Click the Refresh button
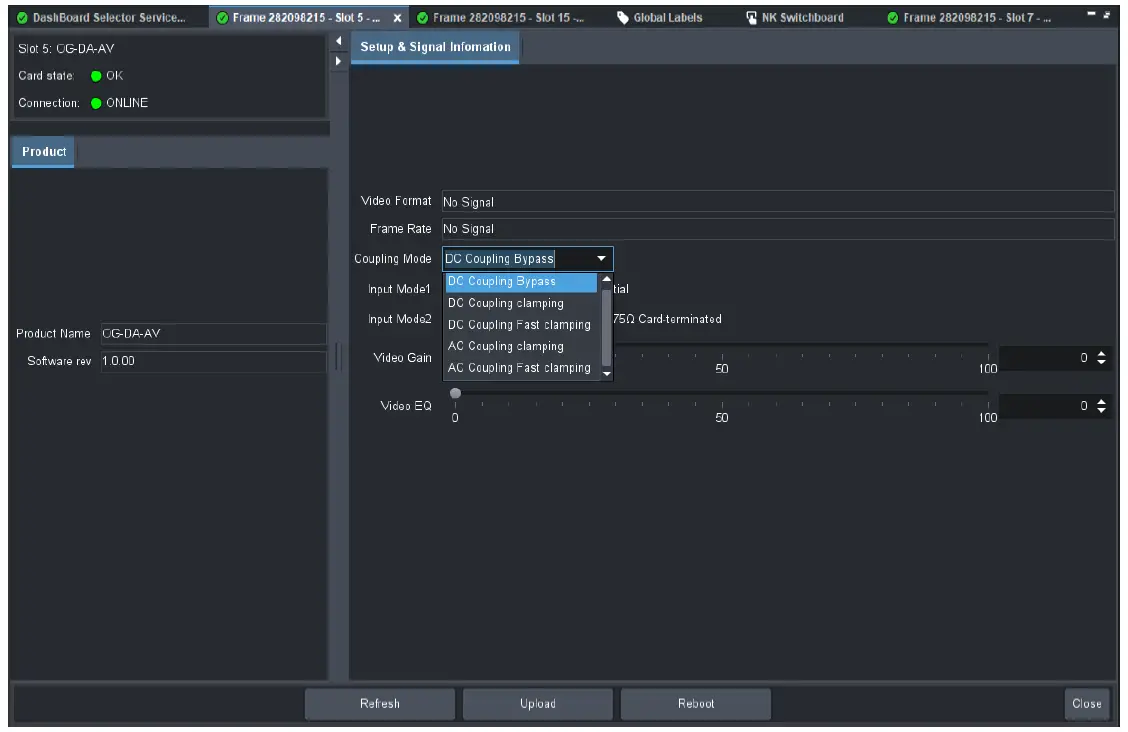 pyautogui.click(x=380, y=704)
